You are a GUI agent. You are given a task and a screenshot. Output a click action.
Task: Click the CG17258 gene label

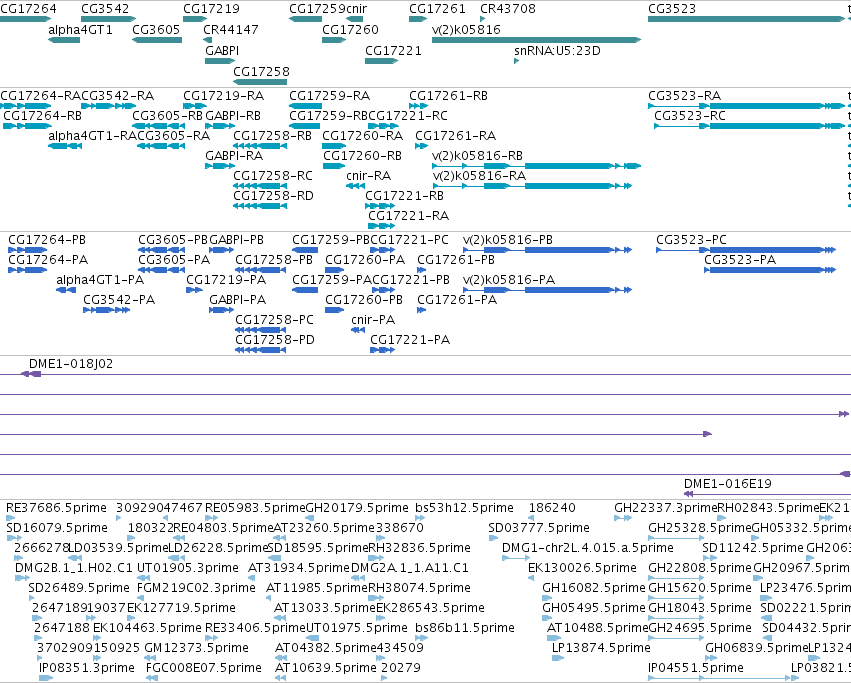(x=262, y=72)
